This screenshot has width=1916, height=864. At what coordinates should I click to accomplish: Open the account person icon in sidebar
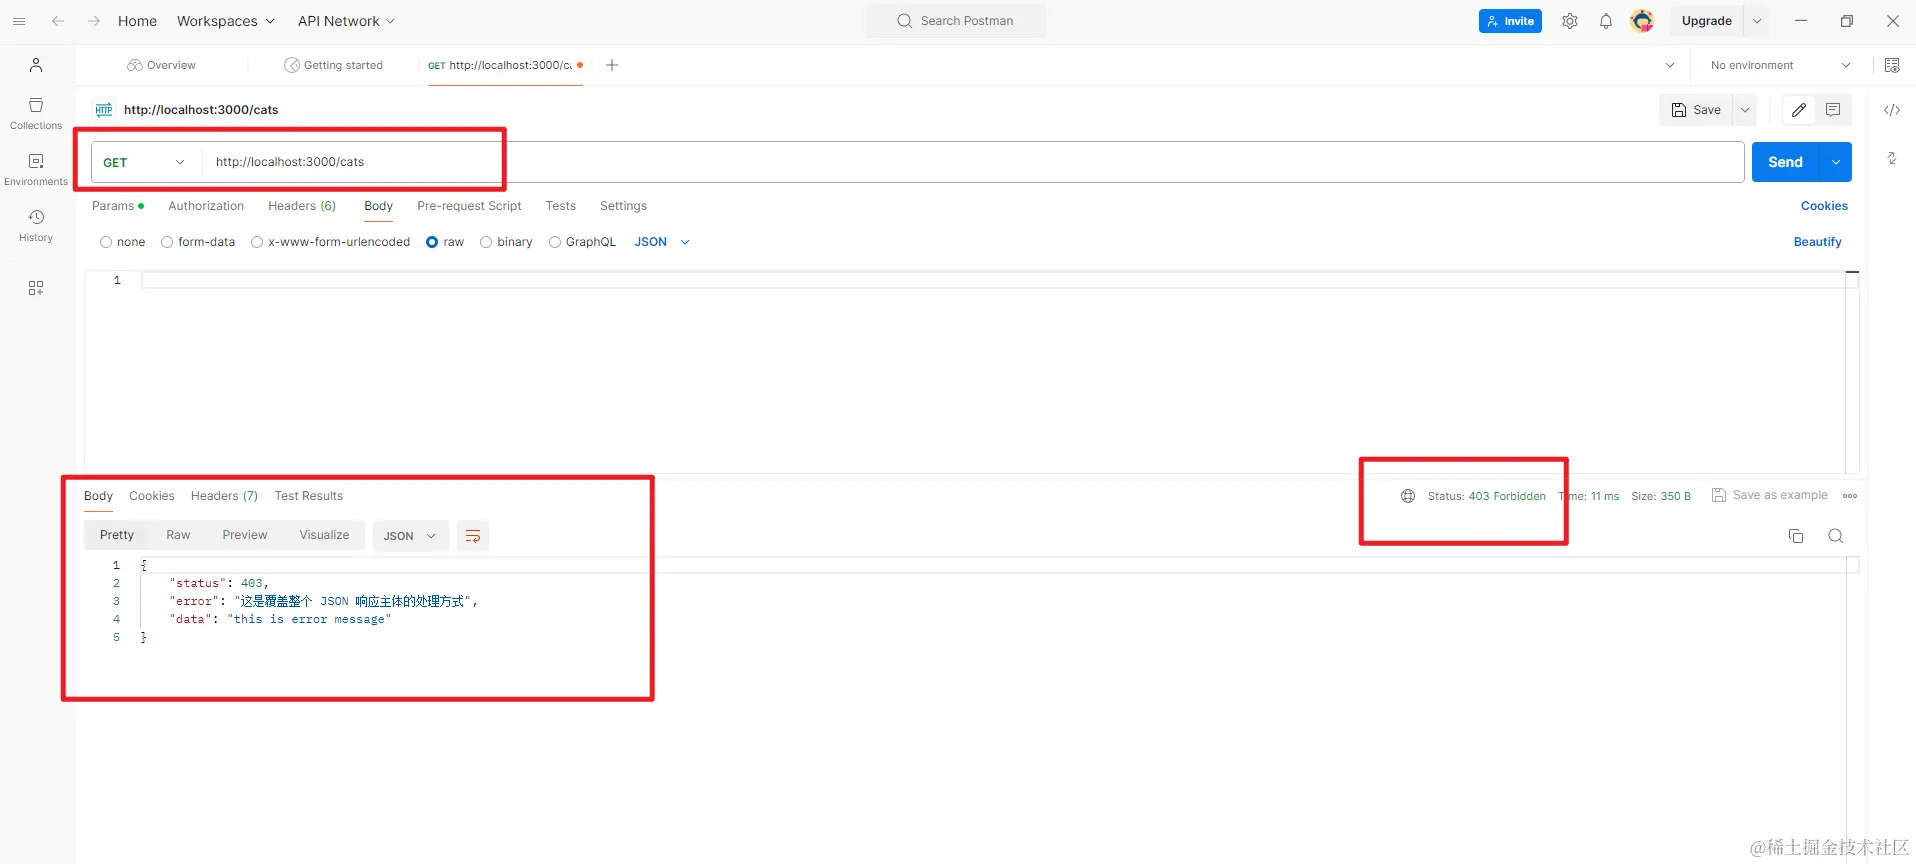click(x=36, y=65)
